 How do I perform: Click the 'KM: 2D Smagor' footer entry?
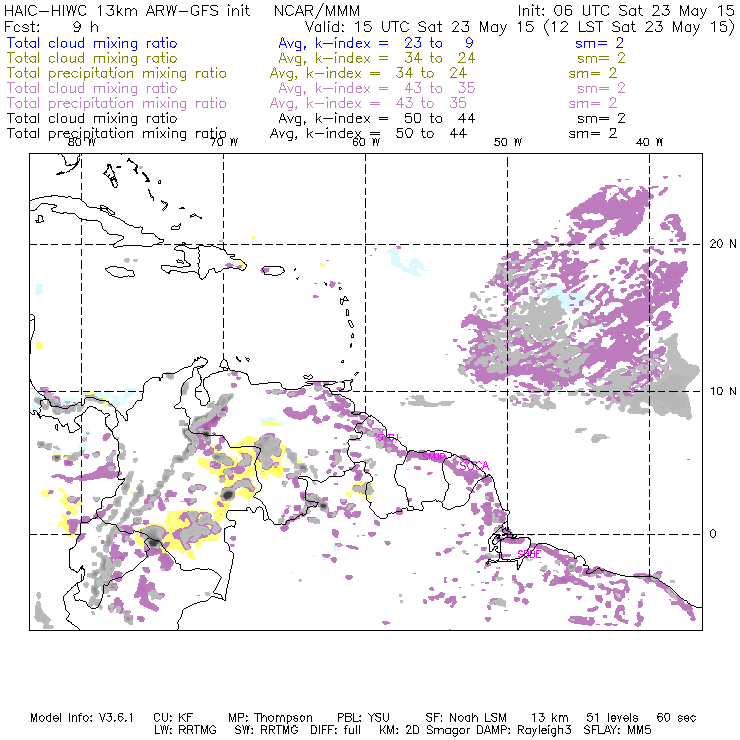coord(424,731)
